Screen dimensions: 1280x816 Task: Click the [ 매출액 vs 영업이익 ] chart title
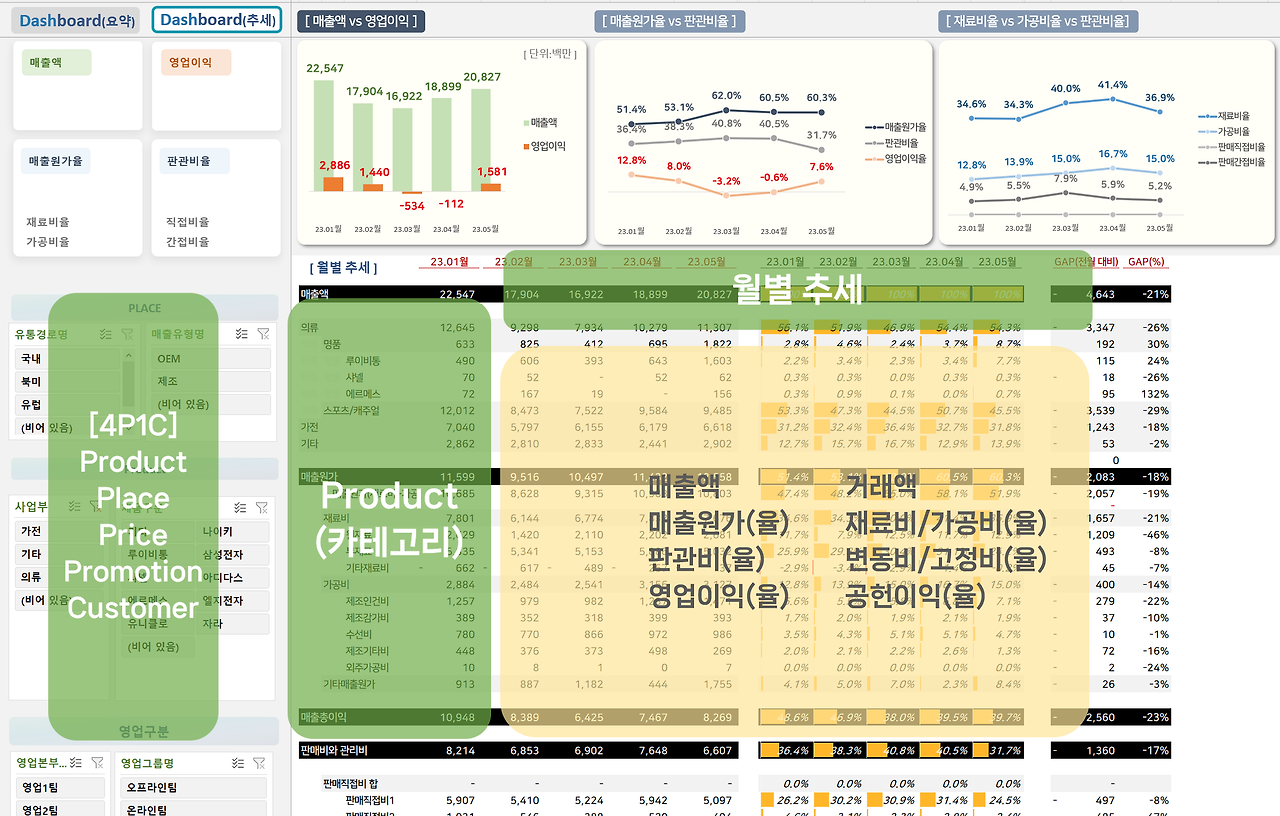(x=363, y=21)
